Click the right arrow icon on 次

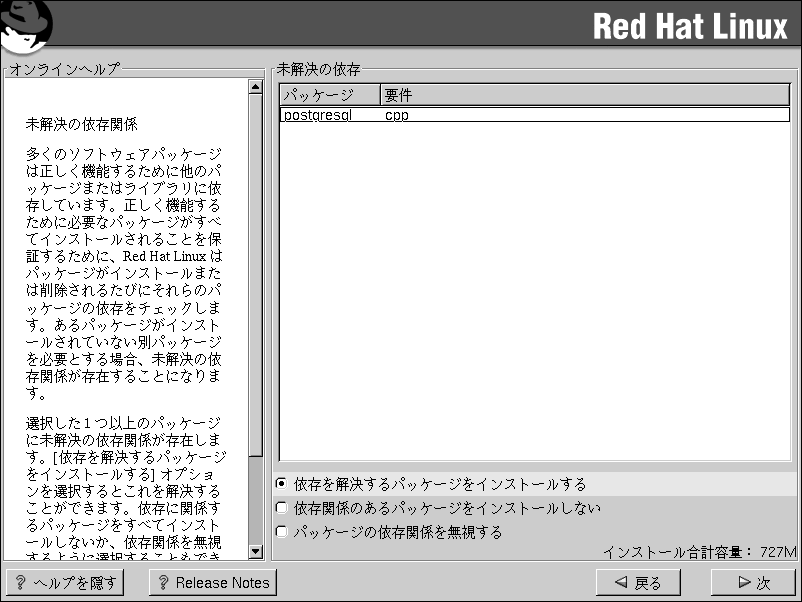coord(743,583)
